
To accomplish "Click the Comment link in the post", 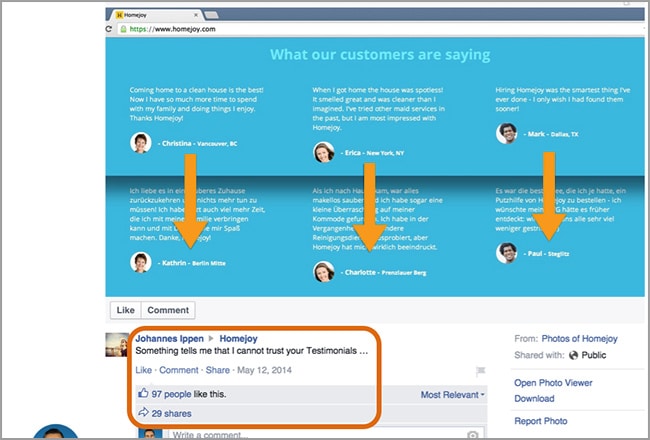I will coord(179,370).
